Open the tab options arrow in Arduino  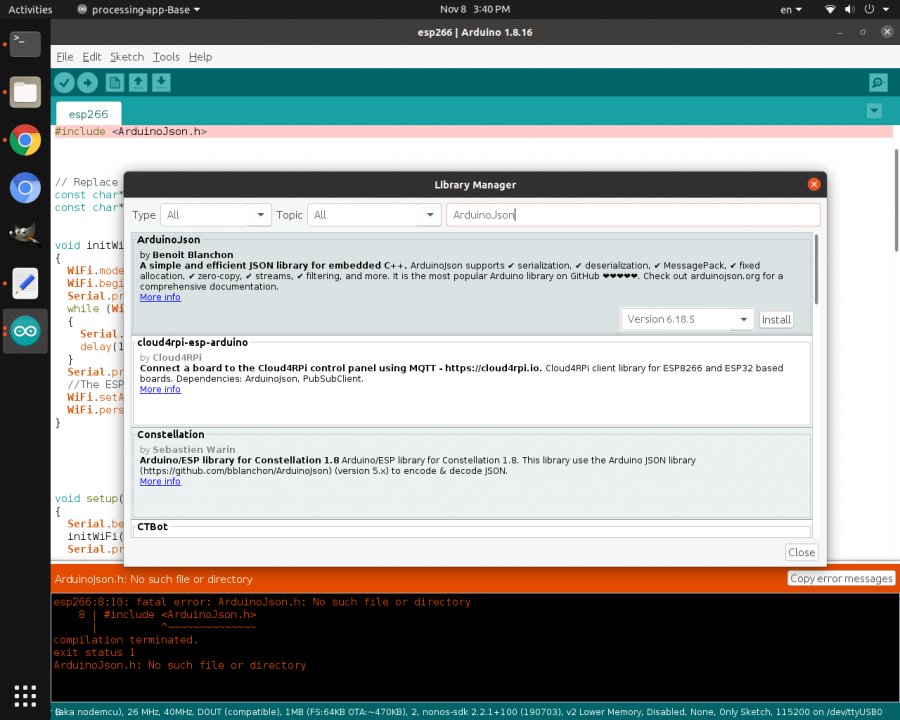tap(874, 111)
